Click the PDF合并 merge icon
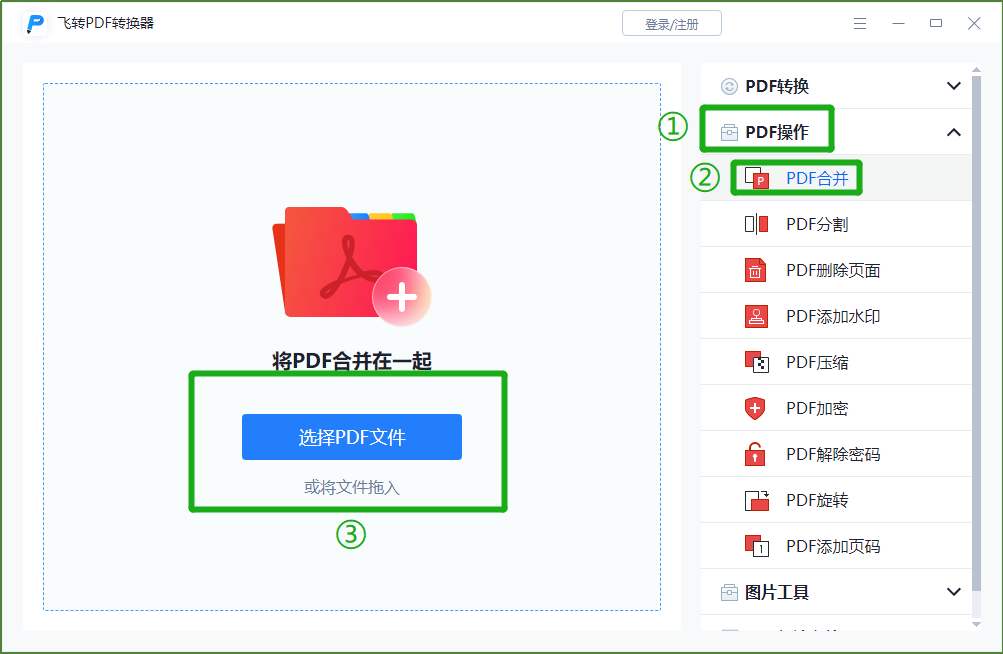The width and height of the screenshot is (1003, 654). (x=756, y=178)
